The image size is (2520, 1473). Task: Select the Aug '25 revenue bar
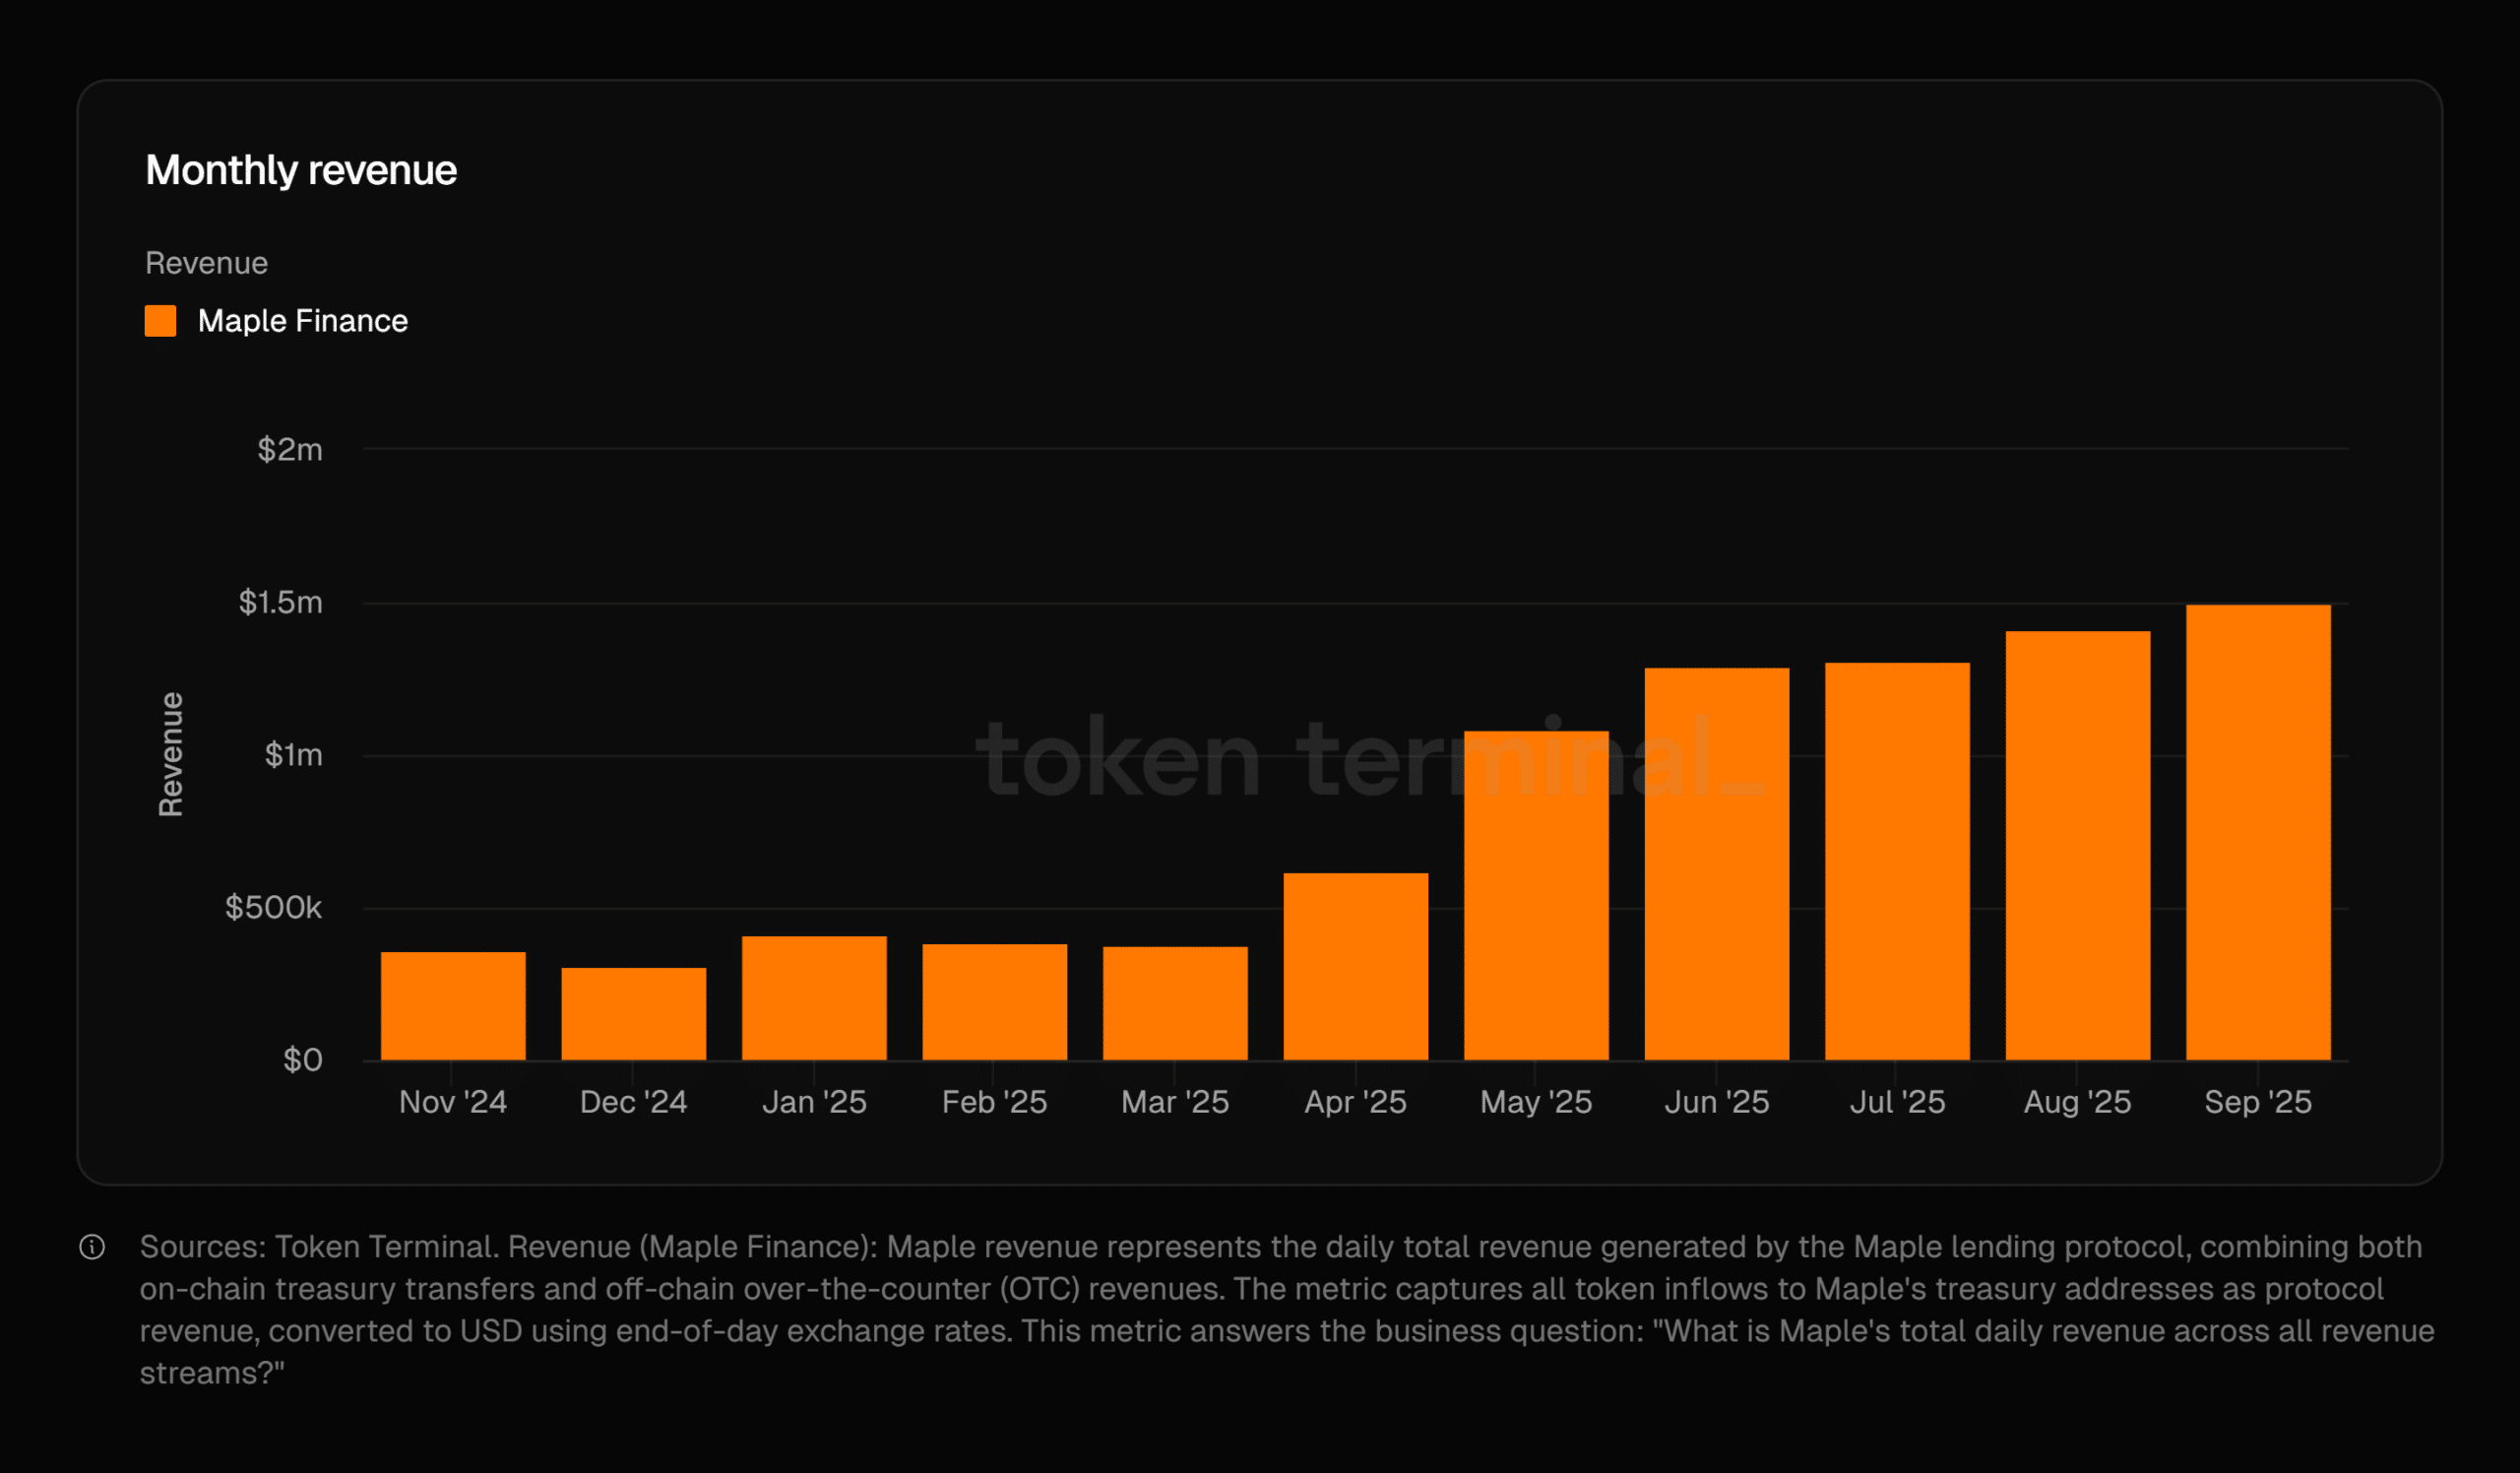(2077, 845)
